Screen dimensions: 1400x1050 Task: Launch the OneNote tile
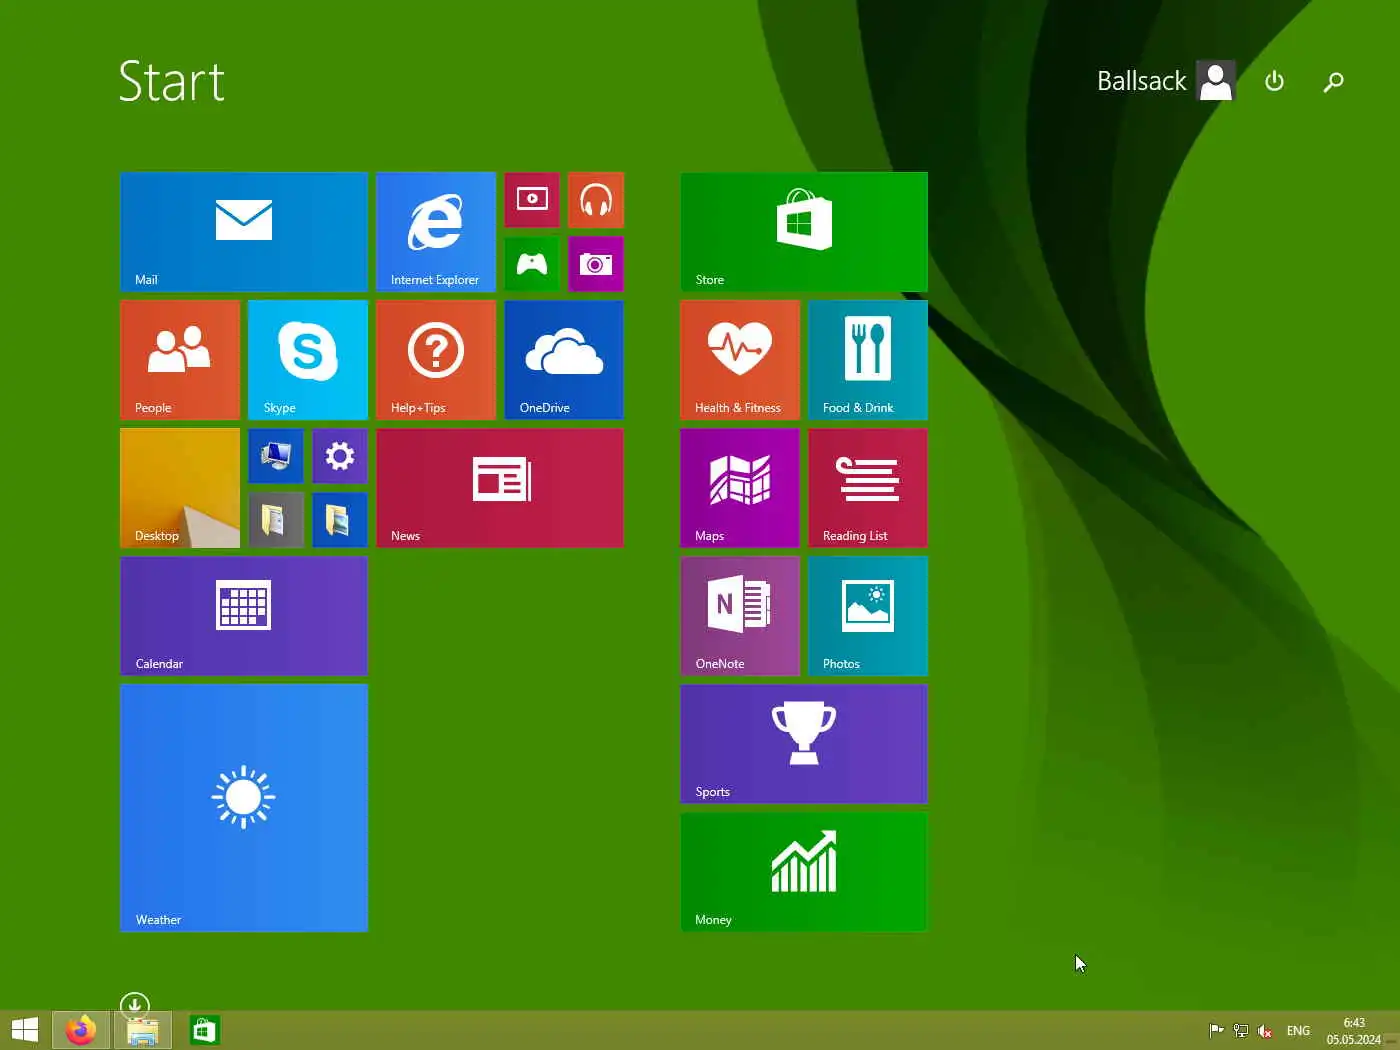point(740,616)
